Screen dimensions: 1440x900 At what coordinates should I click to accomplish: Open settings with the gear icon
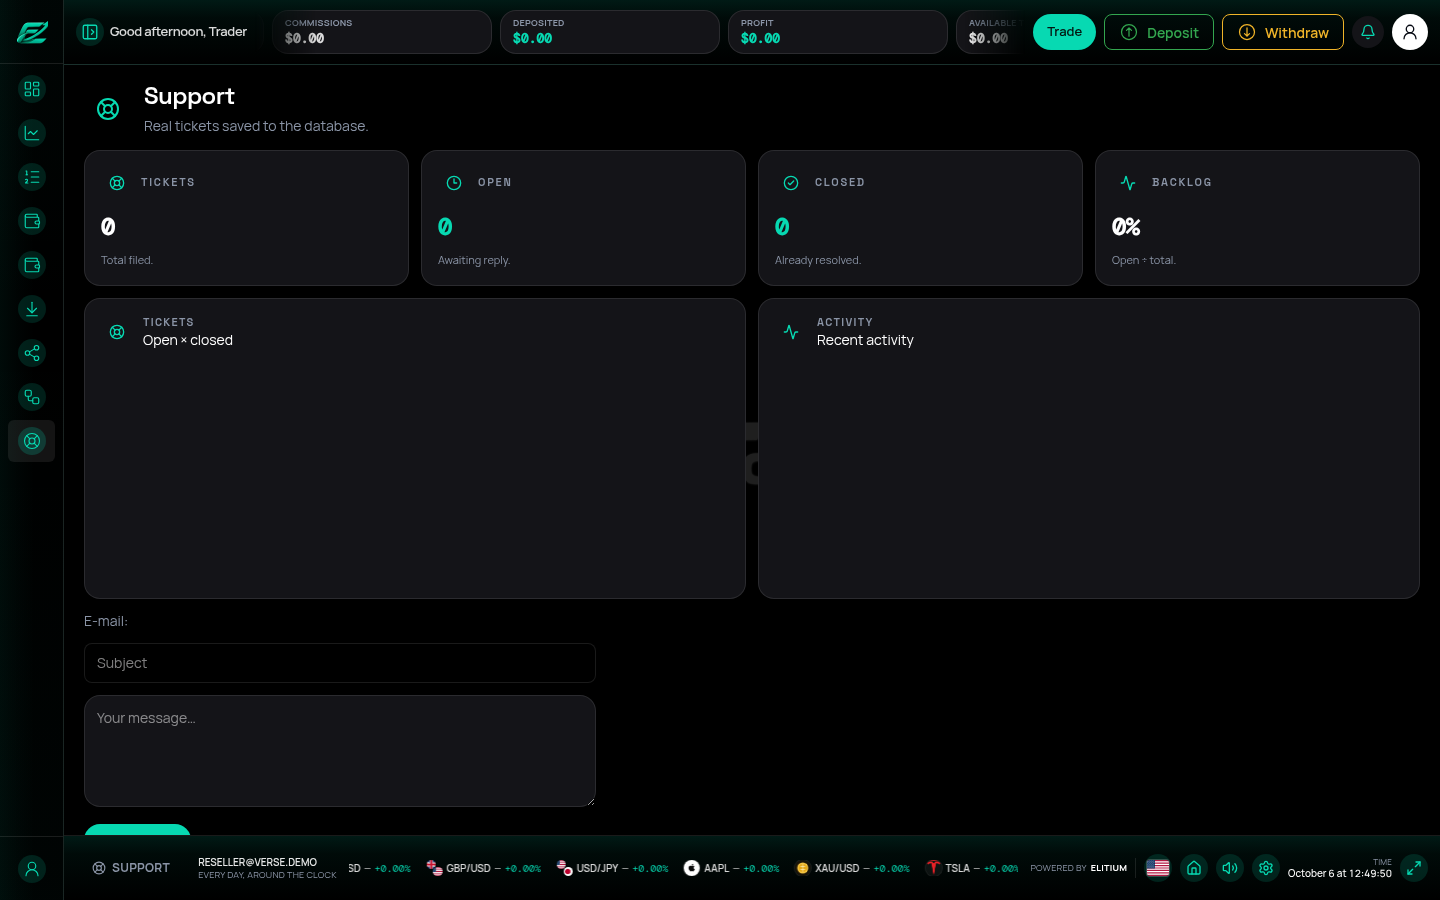coord(1266,868)
